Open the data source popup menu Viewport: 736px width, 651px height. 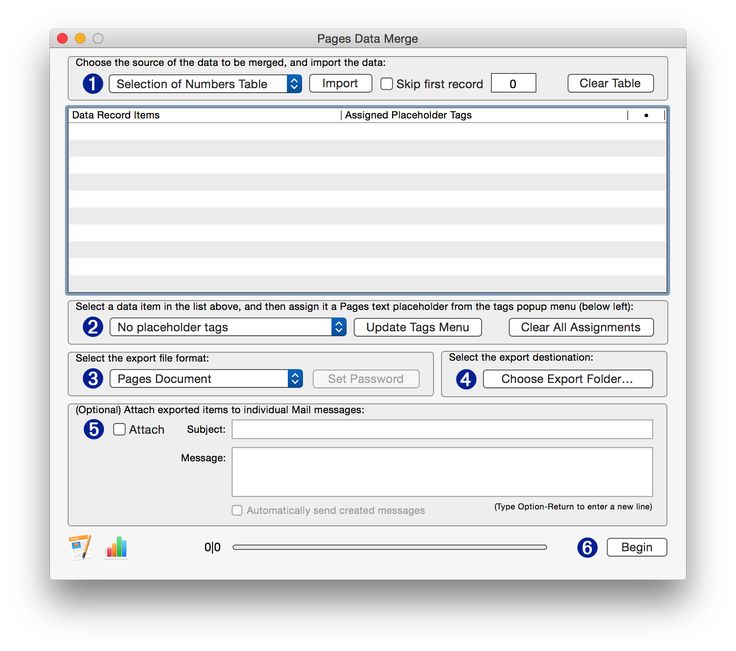pos(205,84)
